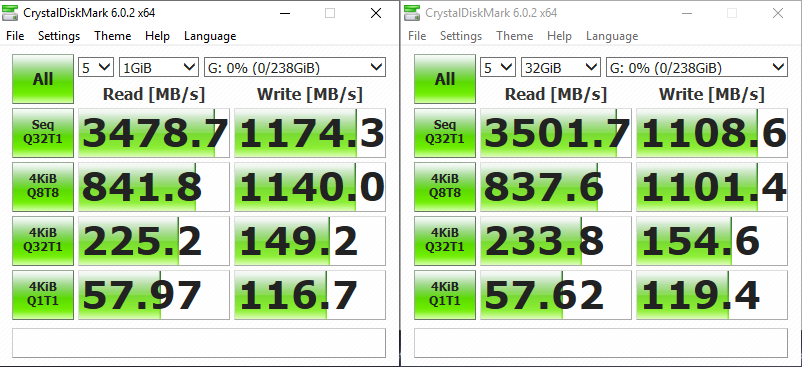This screenshot has height=367, width=802.
Task: Click the comment field in right window
Action: coord(601,343)
